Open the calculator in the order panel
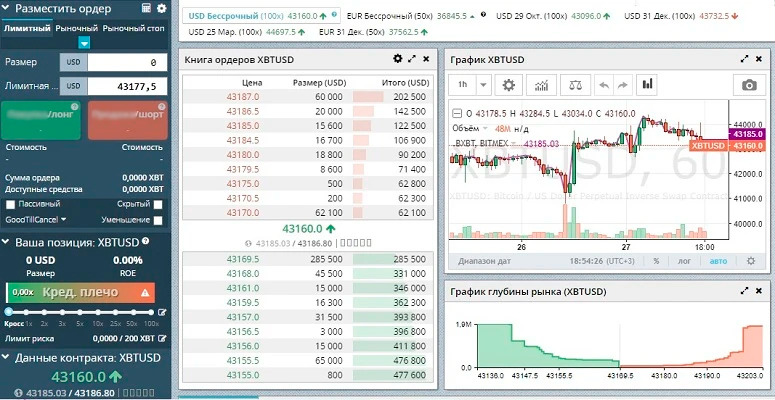This screenshot has height=400, width=775. 147,8
